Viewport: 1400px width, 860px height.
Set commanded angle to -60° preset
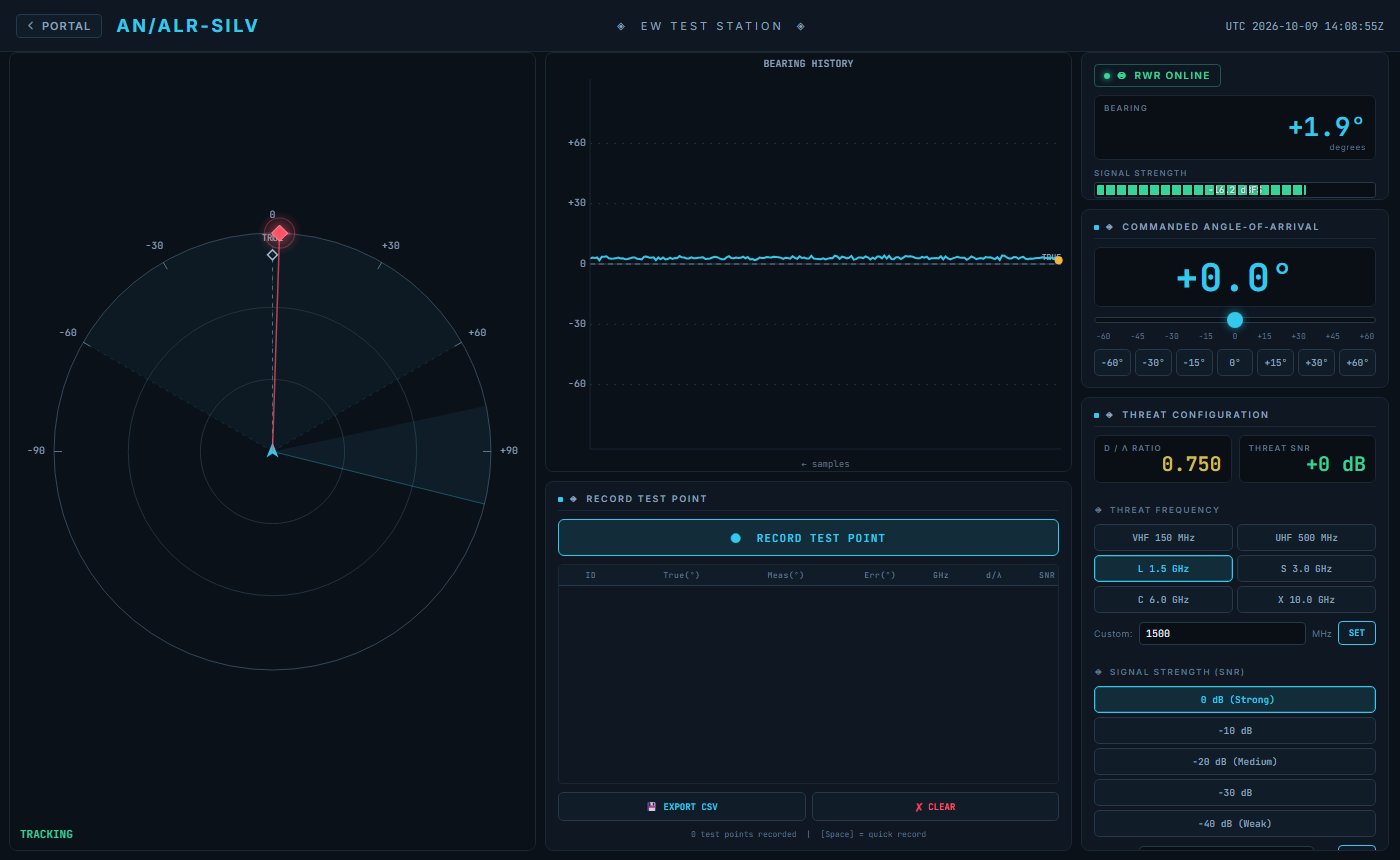(1112, 363)
